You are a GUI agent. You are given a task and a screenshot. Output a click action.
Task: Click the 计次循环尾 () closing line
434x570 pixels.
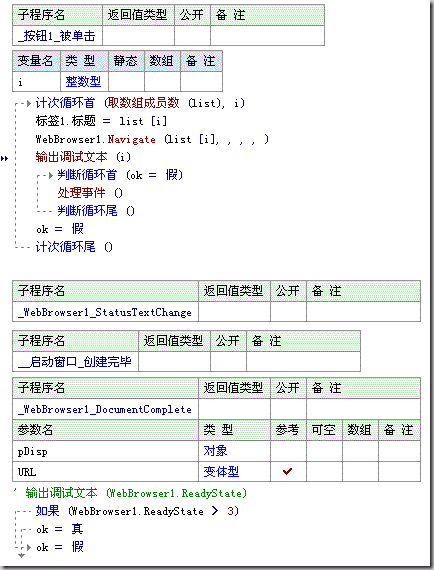[x=74, y=247]
